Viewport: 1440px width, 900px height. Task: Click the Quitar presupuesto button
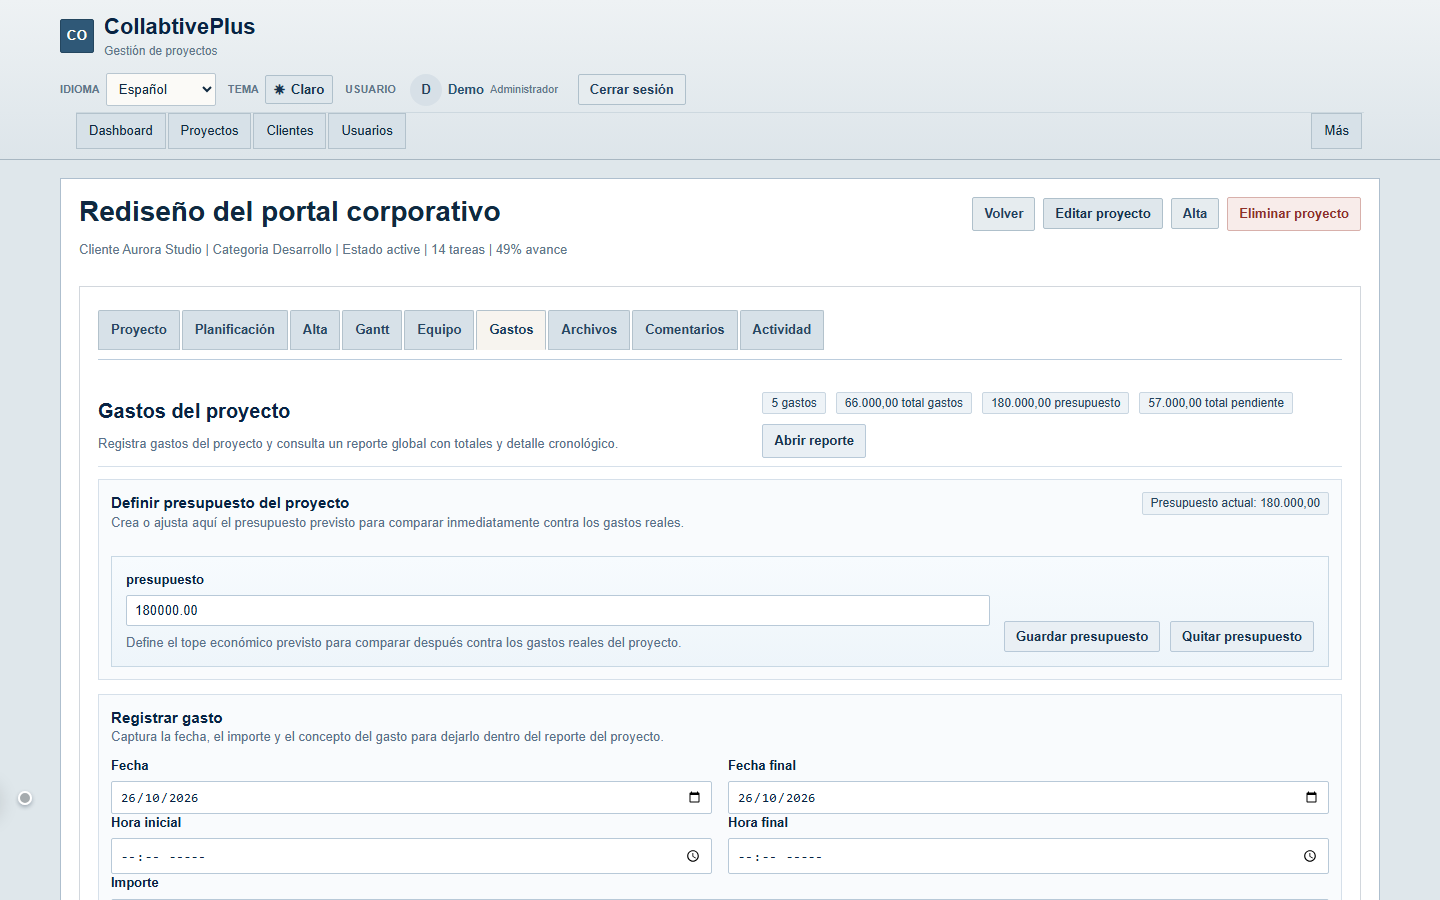pyautogui.click(x=1242, y=637)
